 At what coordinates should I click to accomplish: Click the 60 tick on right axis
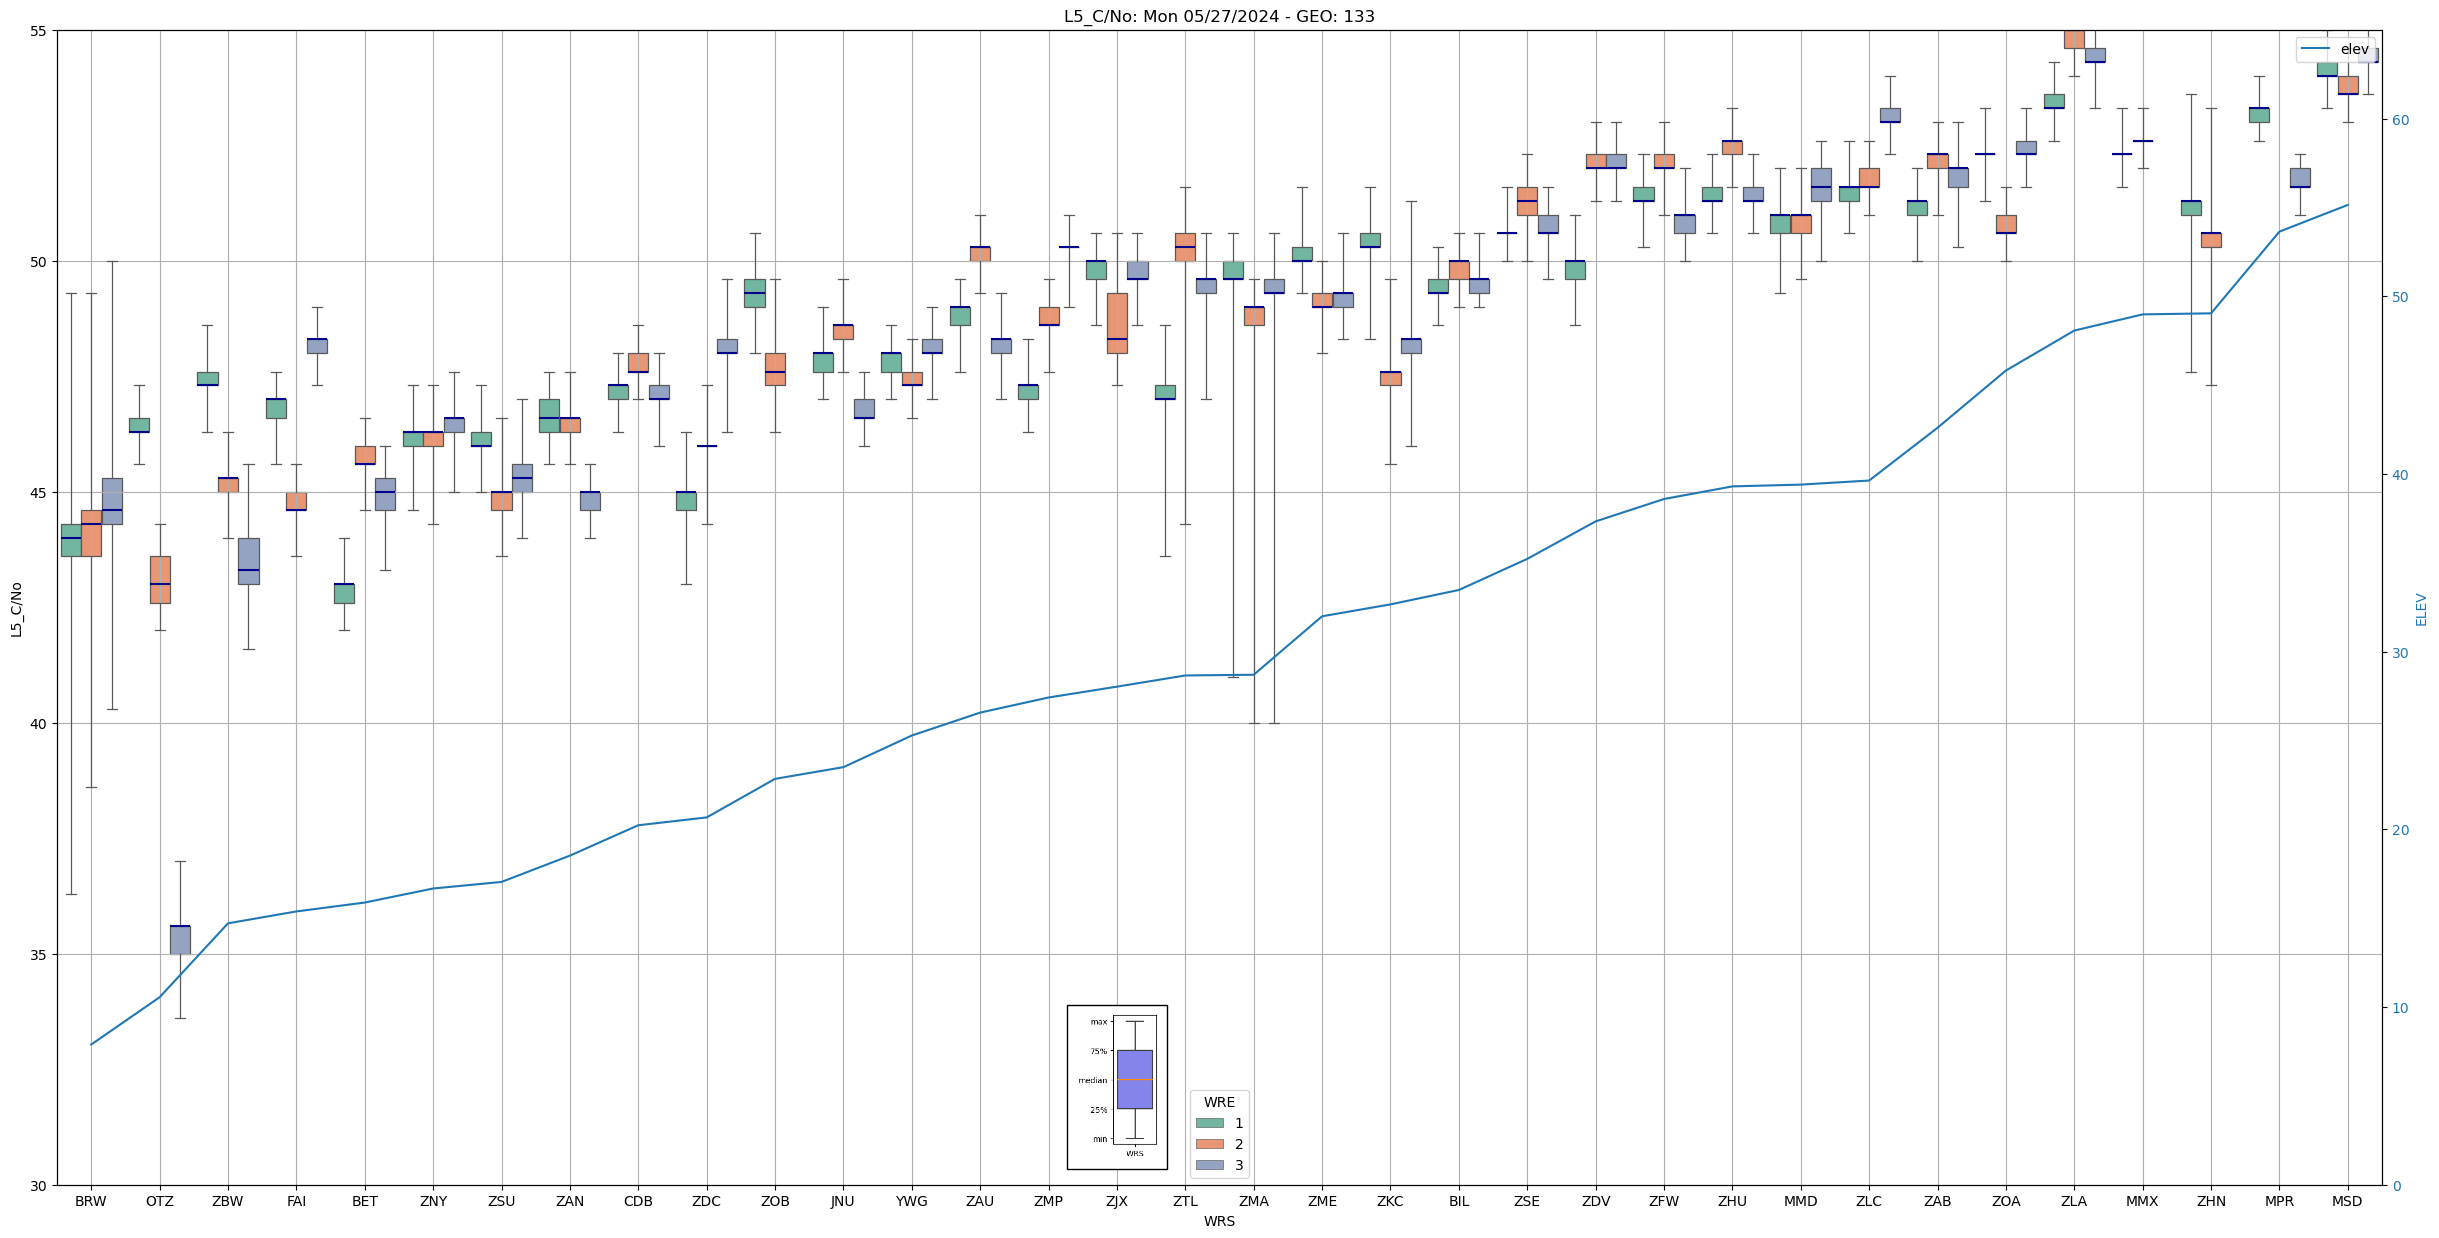click(2400, 120)
